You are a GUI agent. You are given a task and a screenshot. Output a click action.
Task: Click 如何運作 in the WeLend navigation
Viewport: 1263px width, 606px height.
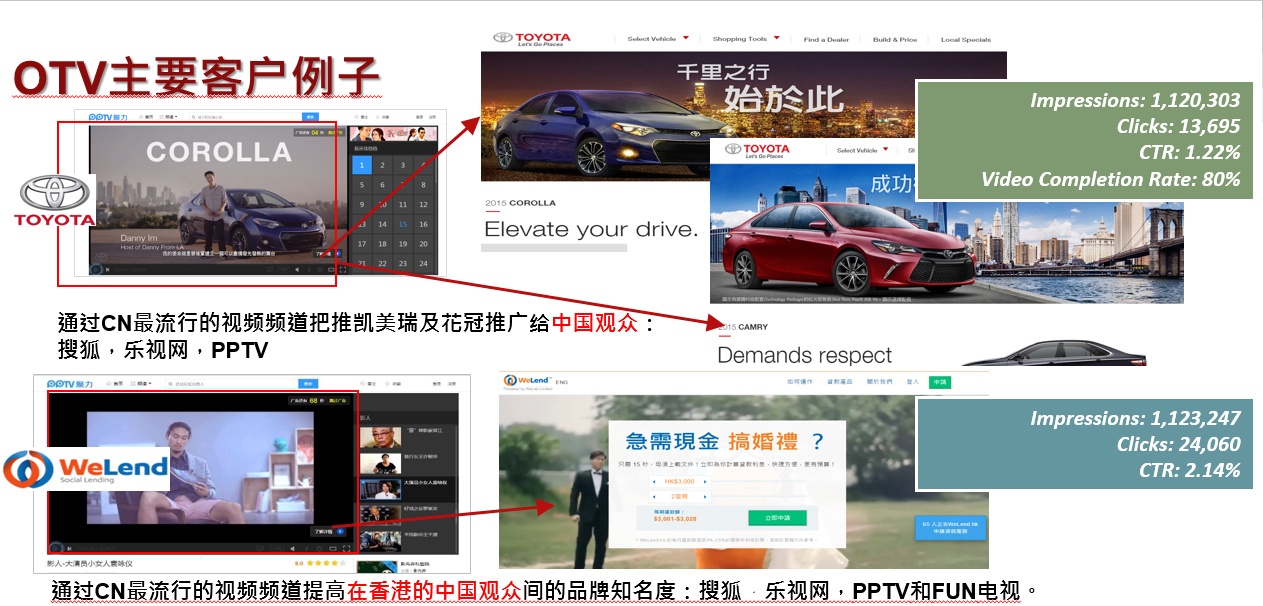[802, 382]
